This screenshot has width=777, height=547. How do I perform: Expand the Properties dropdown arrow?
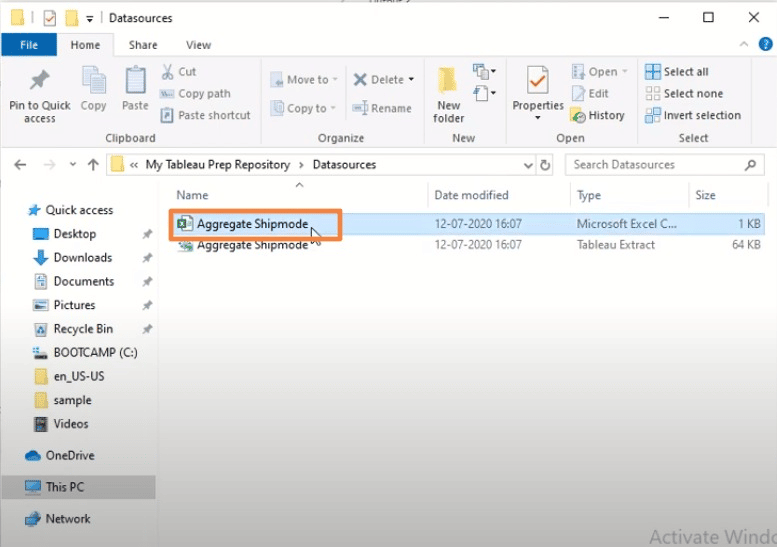pyautogui.click(x=538, y=118)
